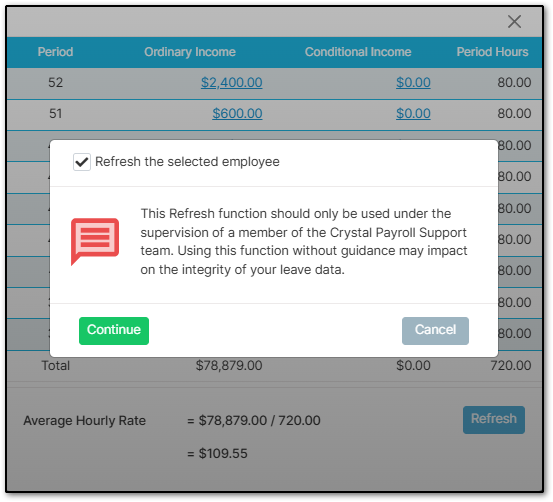Open the $600.00 ordinary income link
553x502 pixels.
[x=237, y=114]
